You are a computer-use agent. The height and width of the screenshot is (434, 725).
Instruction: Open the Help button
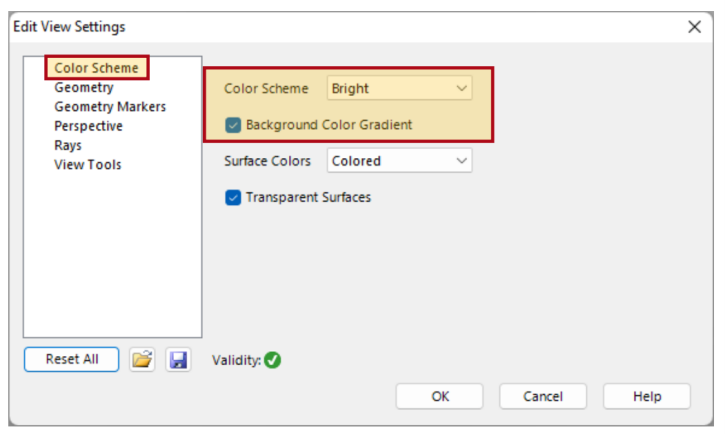point(647,396)
